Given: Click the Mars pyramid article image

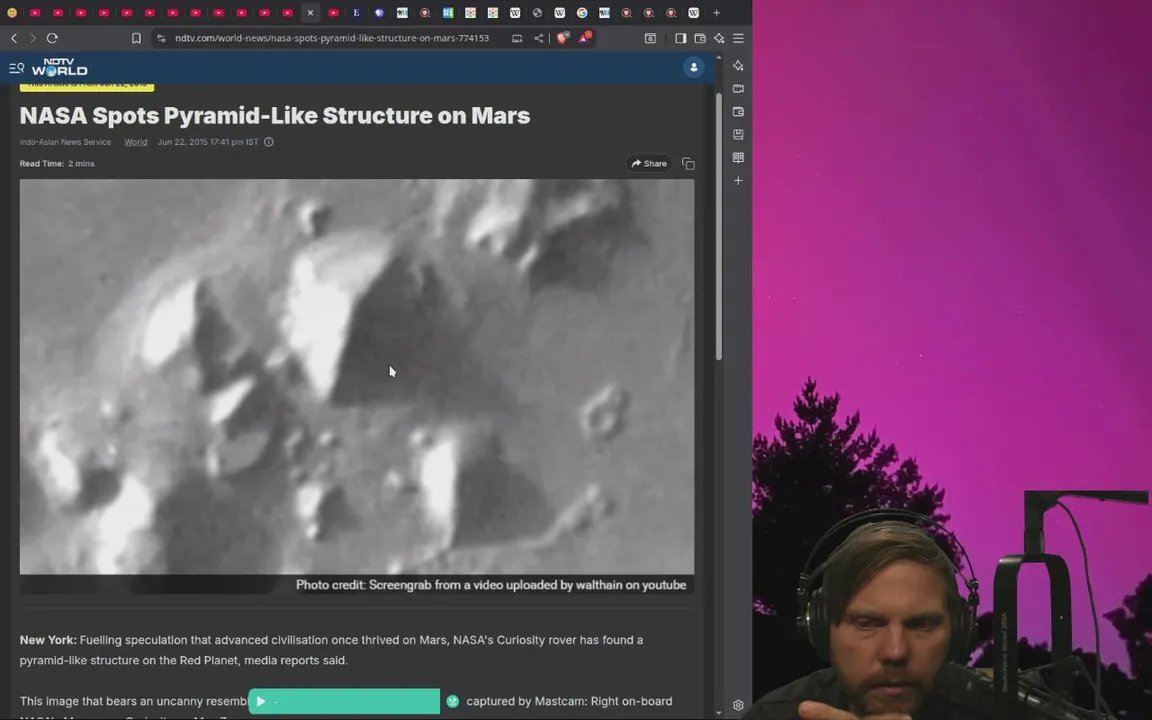Looking at the screenshot, I should click(357, 376).
